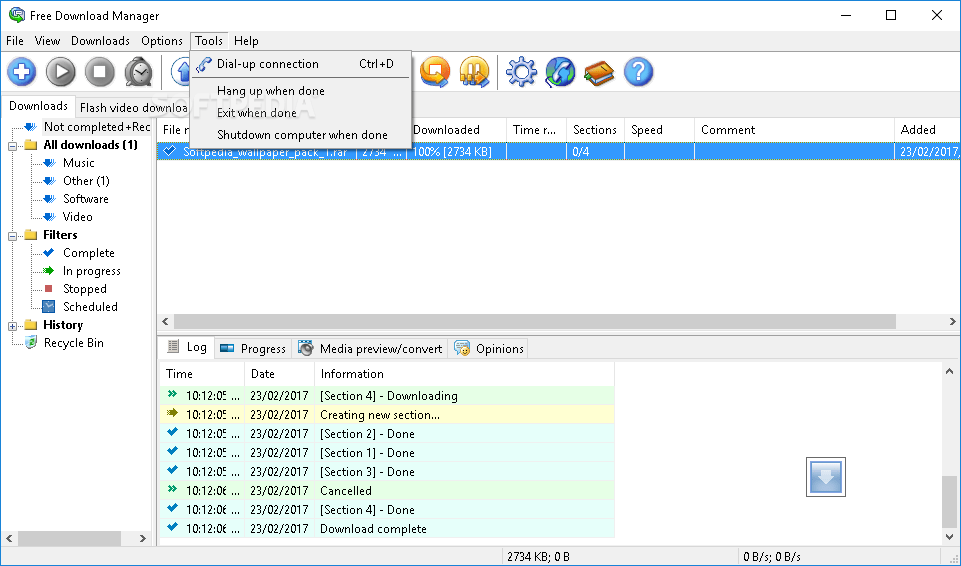Click the phone icon beside Dial-up connection
This screenshot has width=961, height=566.
coord(204,64)
